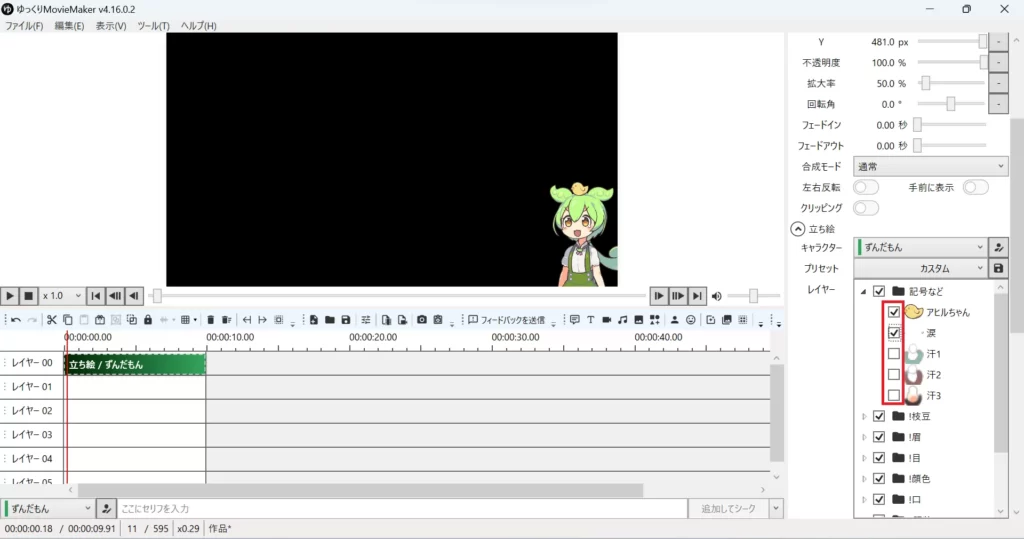Add a video item camcorder icon
Image resolution: width=1024 pixels, height=539 pixels.
point(607,320)
